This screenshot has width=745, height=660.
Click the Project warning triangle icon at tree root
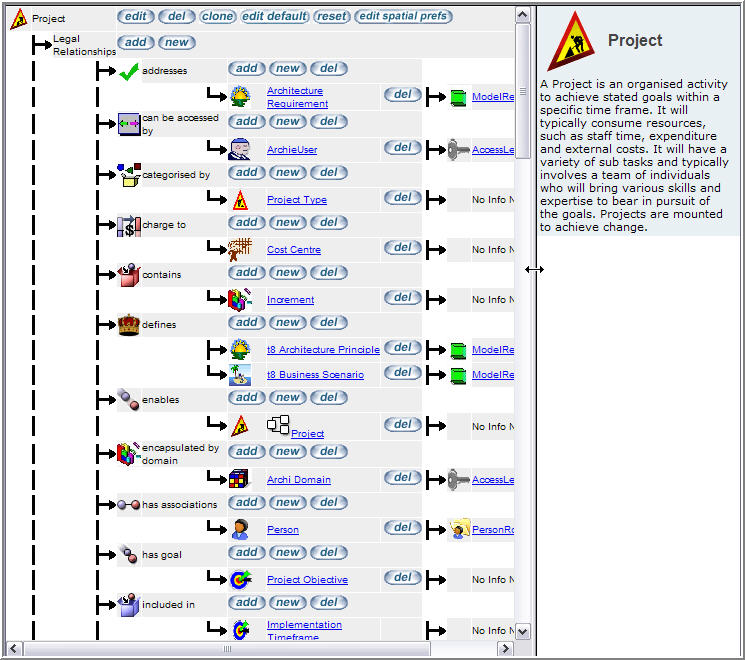(18, 18)
